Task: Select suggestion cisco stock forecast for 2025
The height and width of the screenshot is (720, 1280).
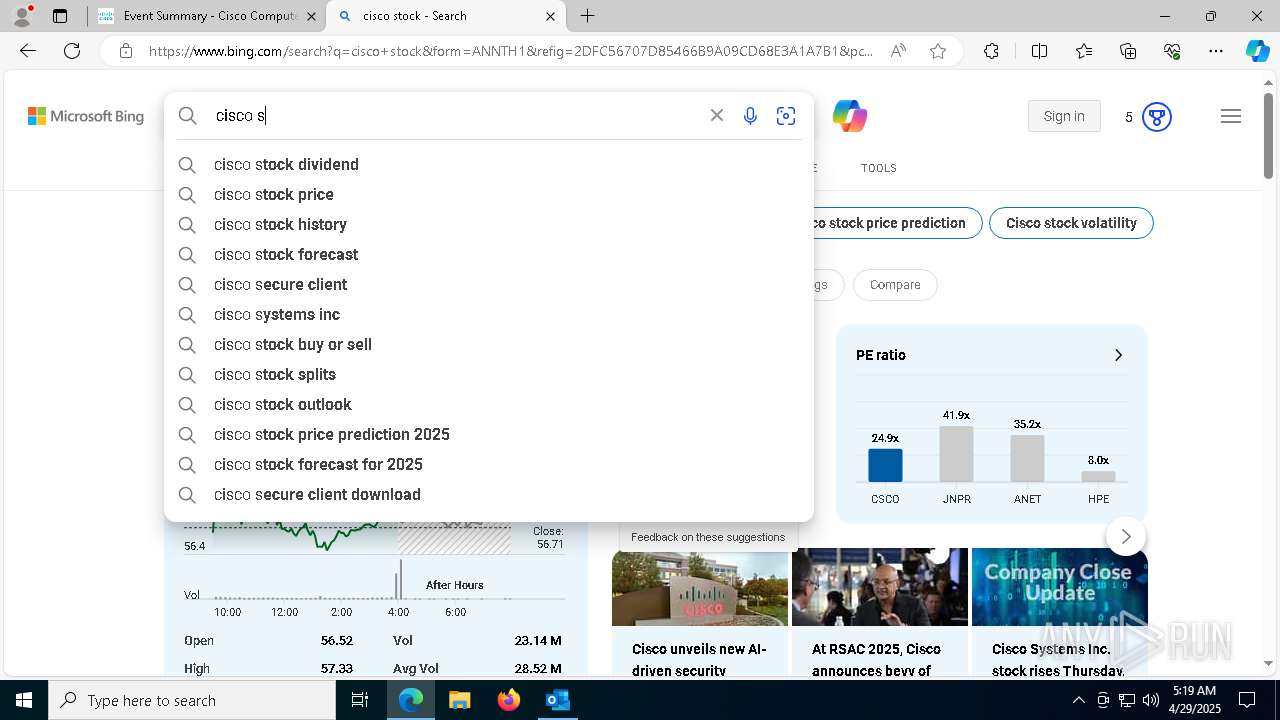Action: click(488, 464)
